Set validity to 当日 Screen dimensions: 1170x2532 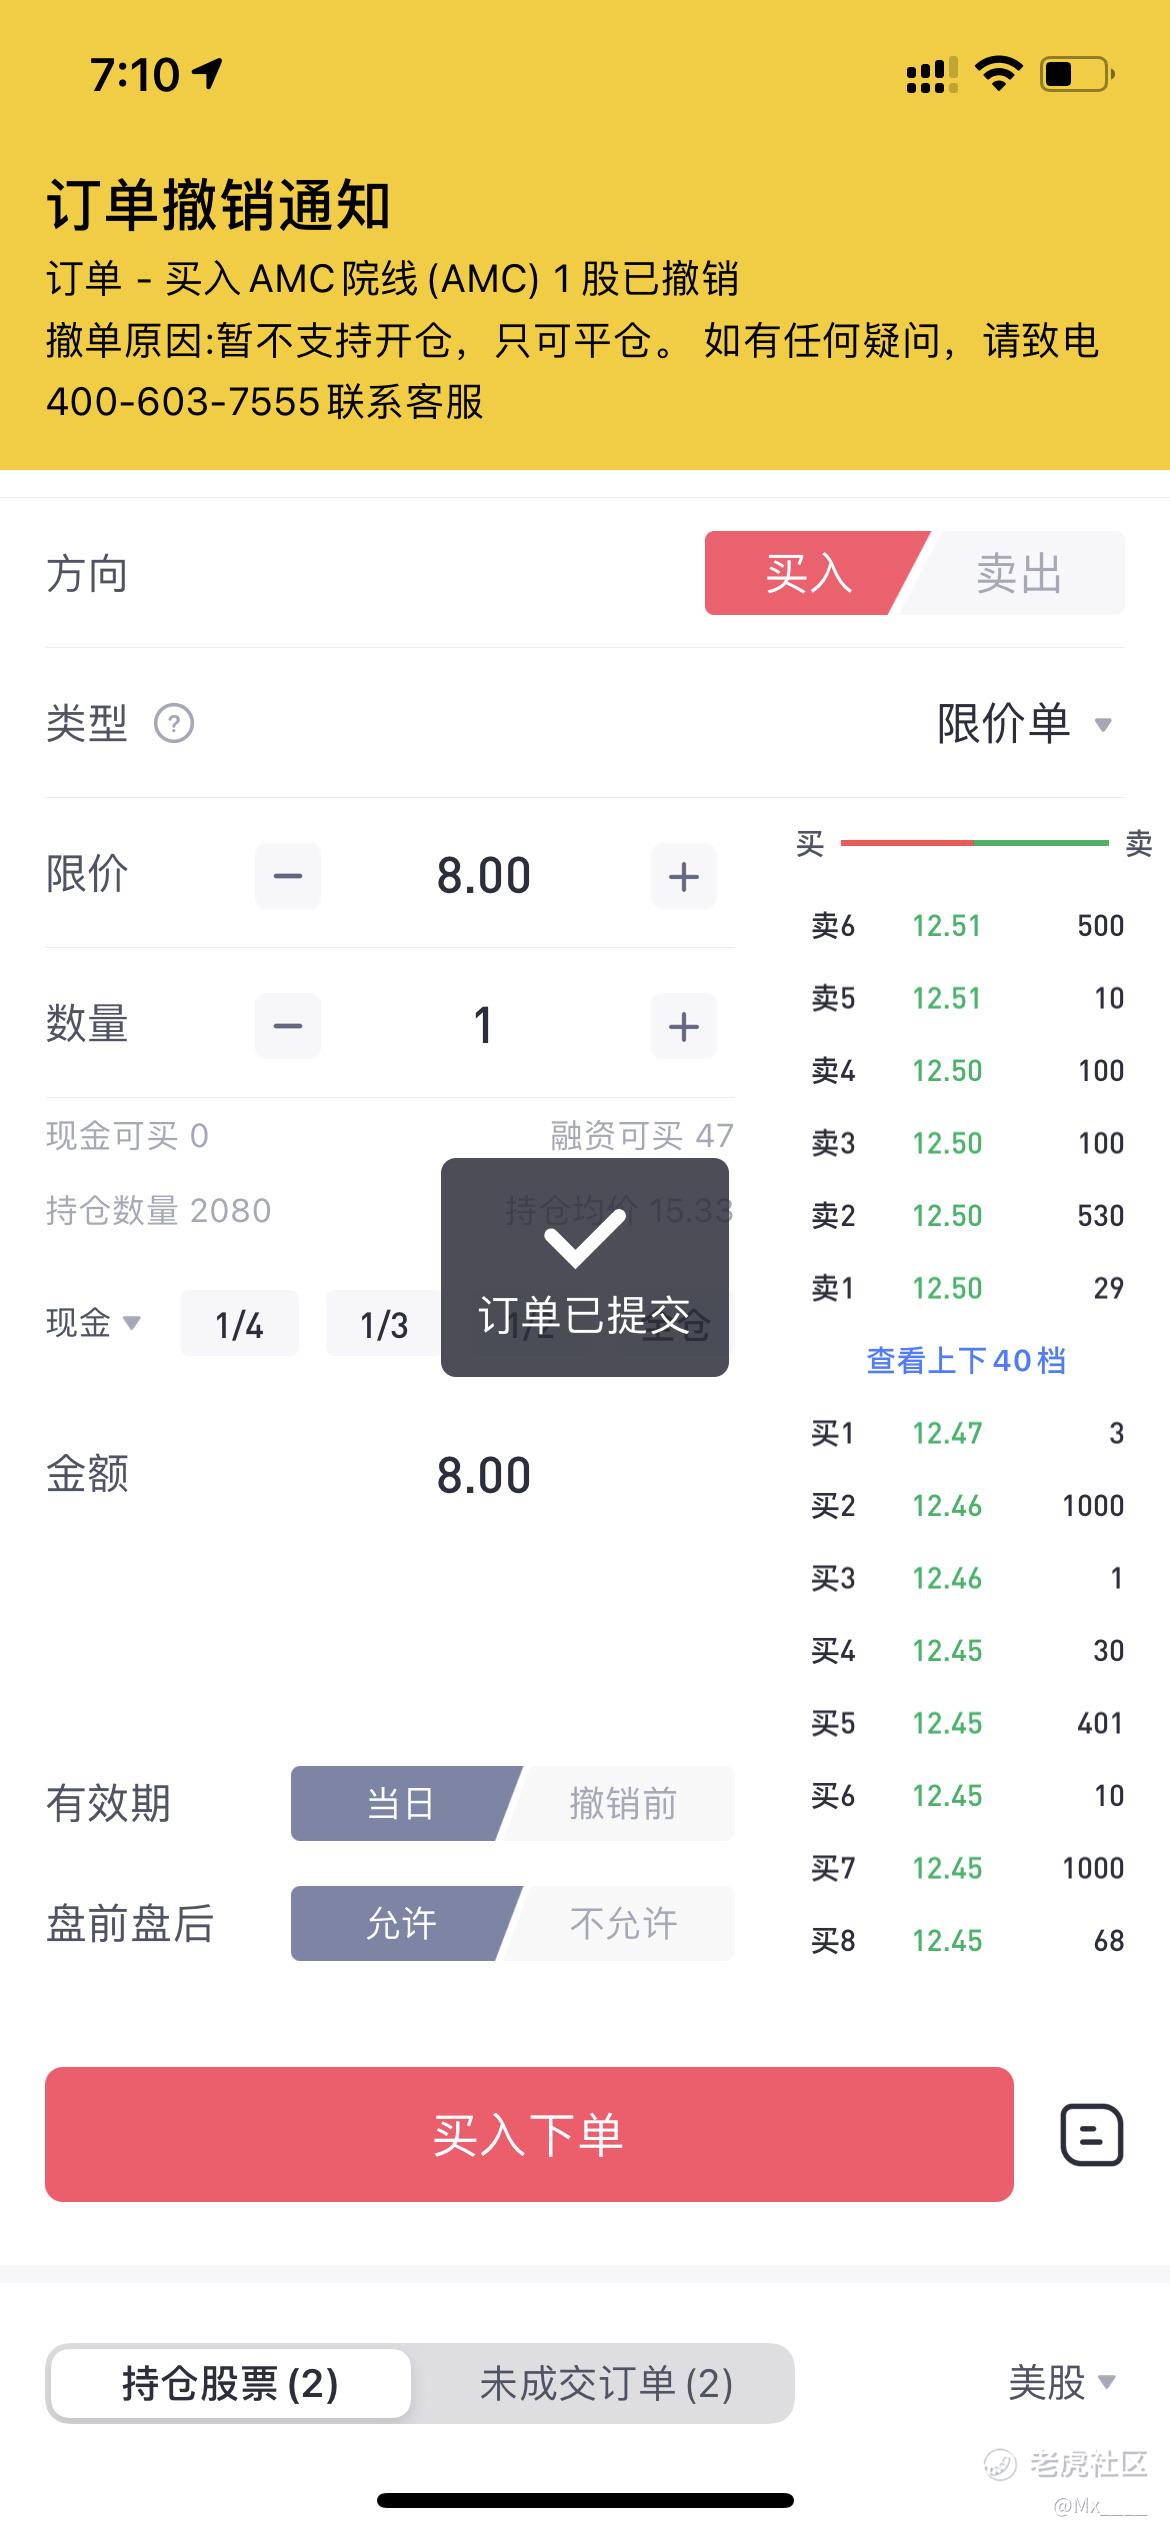(401, 1803)
